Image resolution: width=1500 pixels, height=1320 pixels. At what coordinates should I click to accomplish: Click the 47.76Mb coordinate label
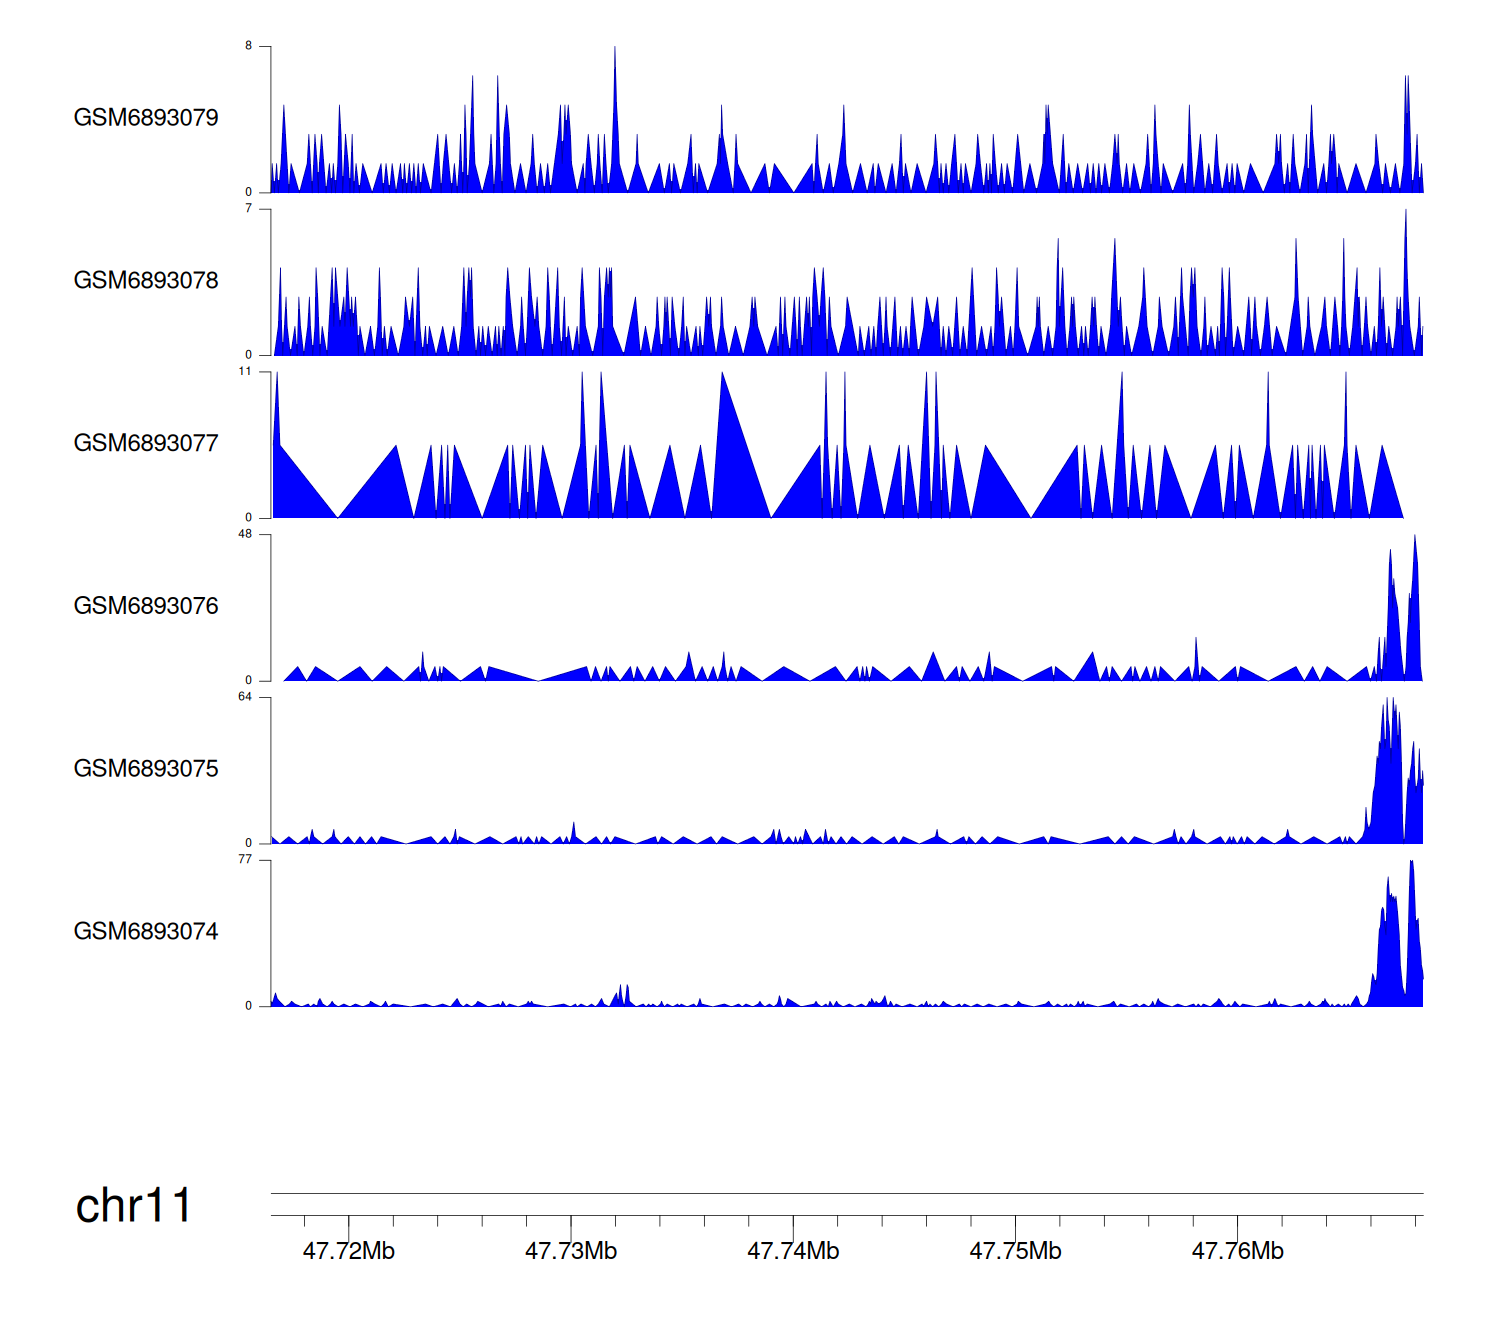1237,1252
